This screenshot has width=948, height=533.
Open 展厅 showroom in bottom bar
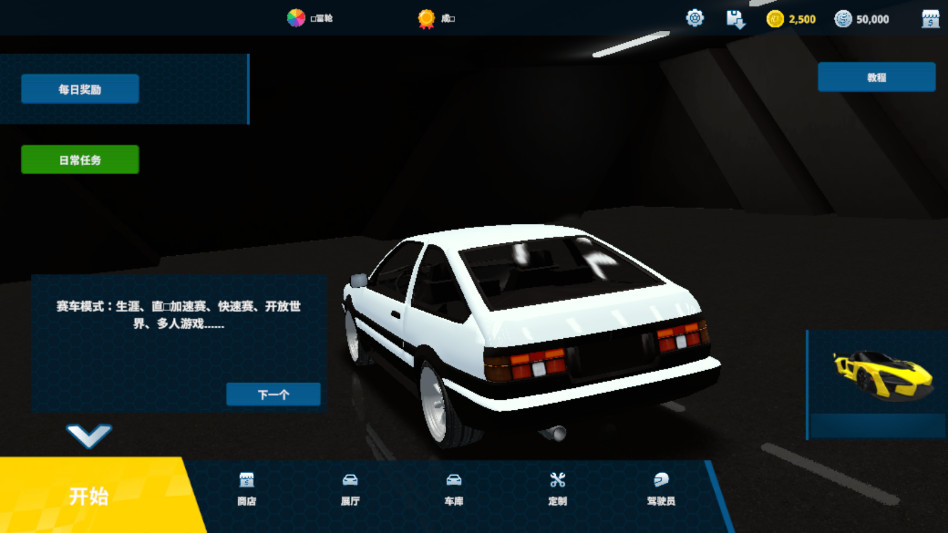click(x=350, y=489)
